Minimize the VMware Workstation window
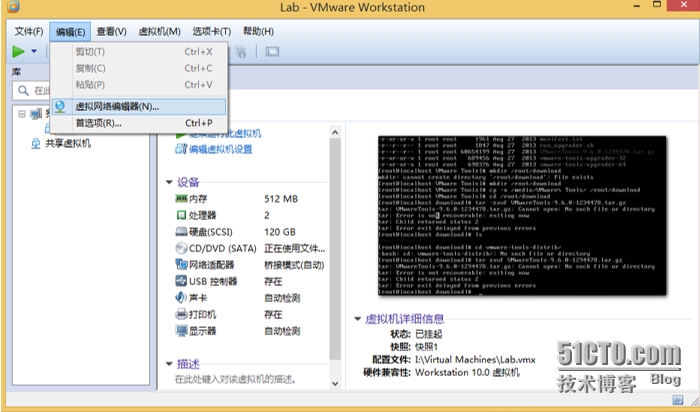 637,6
